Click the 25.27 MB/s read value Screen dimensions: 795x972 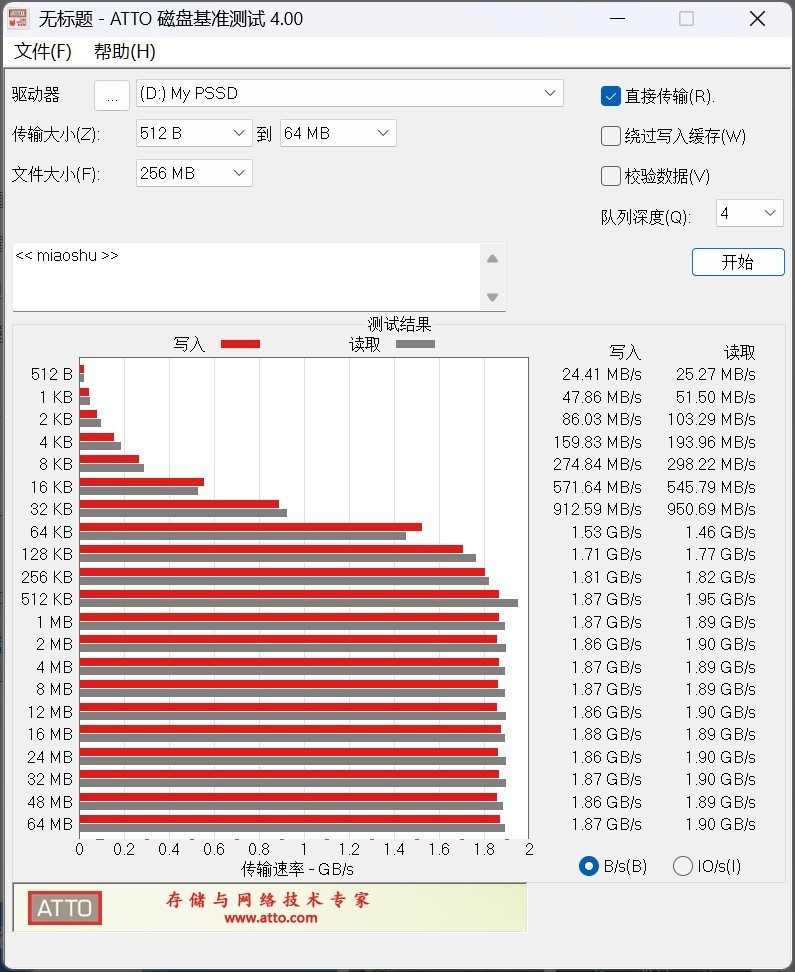click(716, 374)
